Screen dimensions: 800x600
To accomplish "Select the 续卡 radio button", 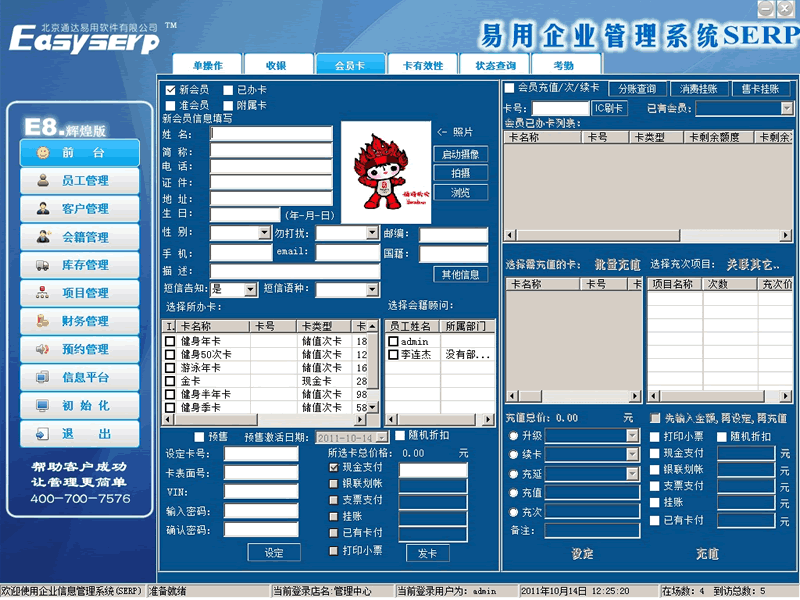I will [x=513, y=455].
